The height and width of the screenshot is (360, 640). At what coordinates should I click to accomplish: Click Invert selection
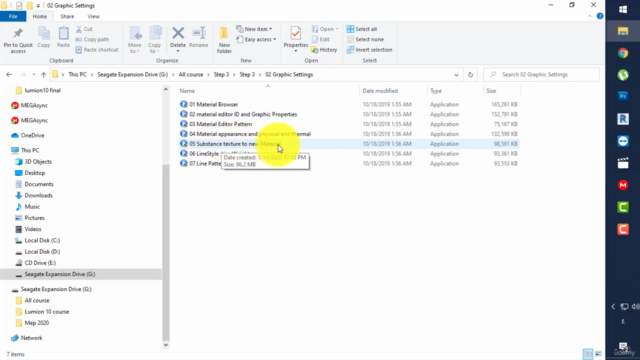369,50
